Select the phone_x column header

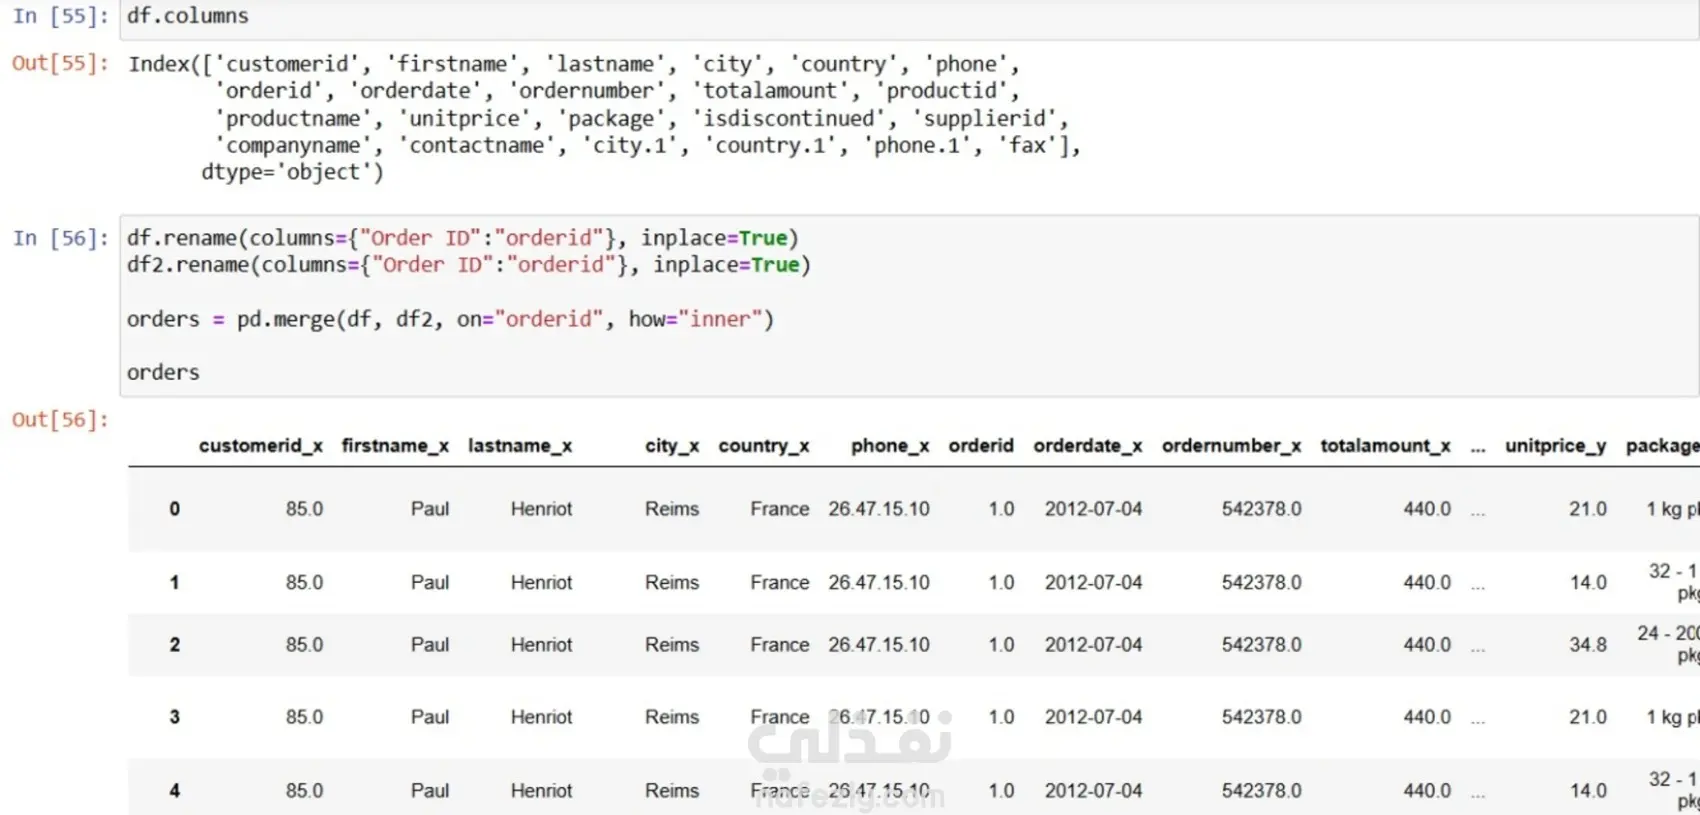tap(890, 446)
